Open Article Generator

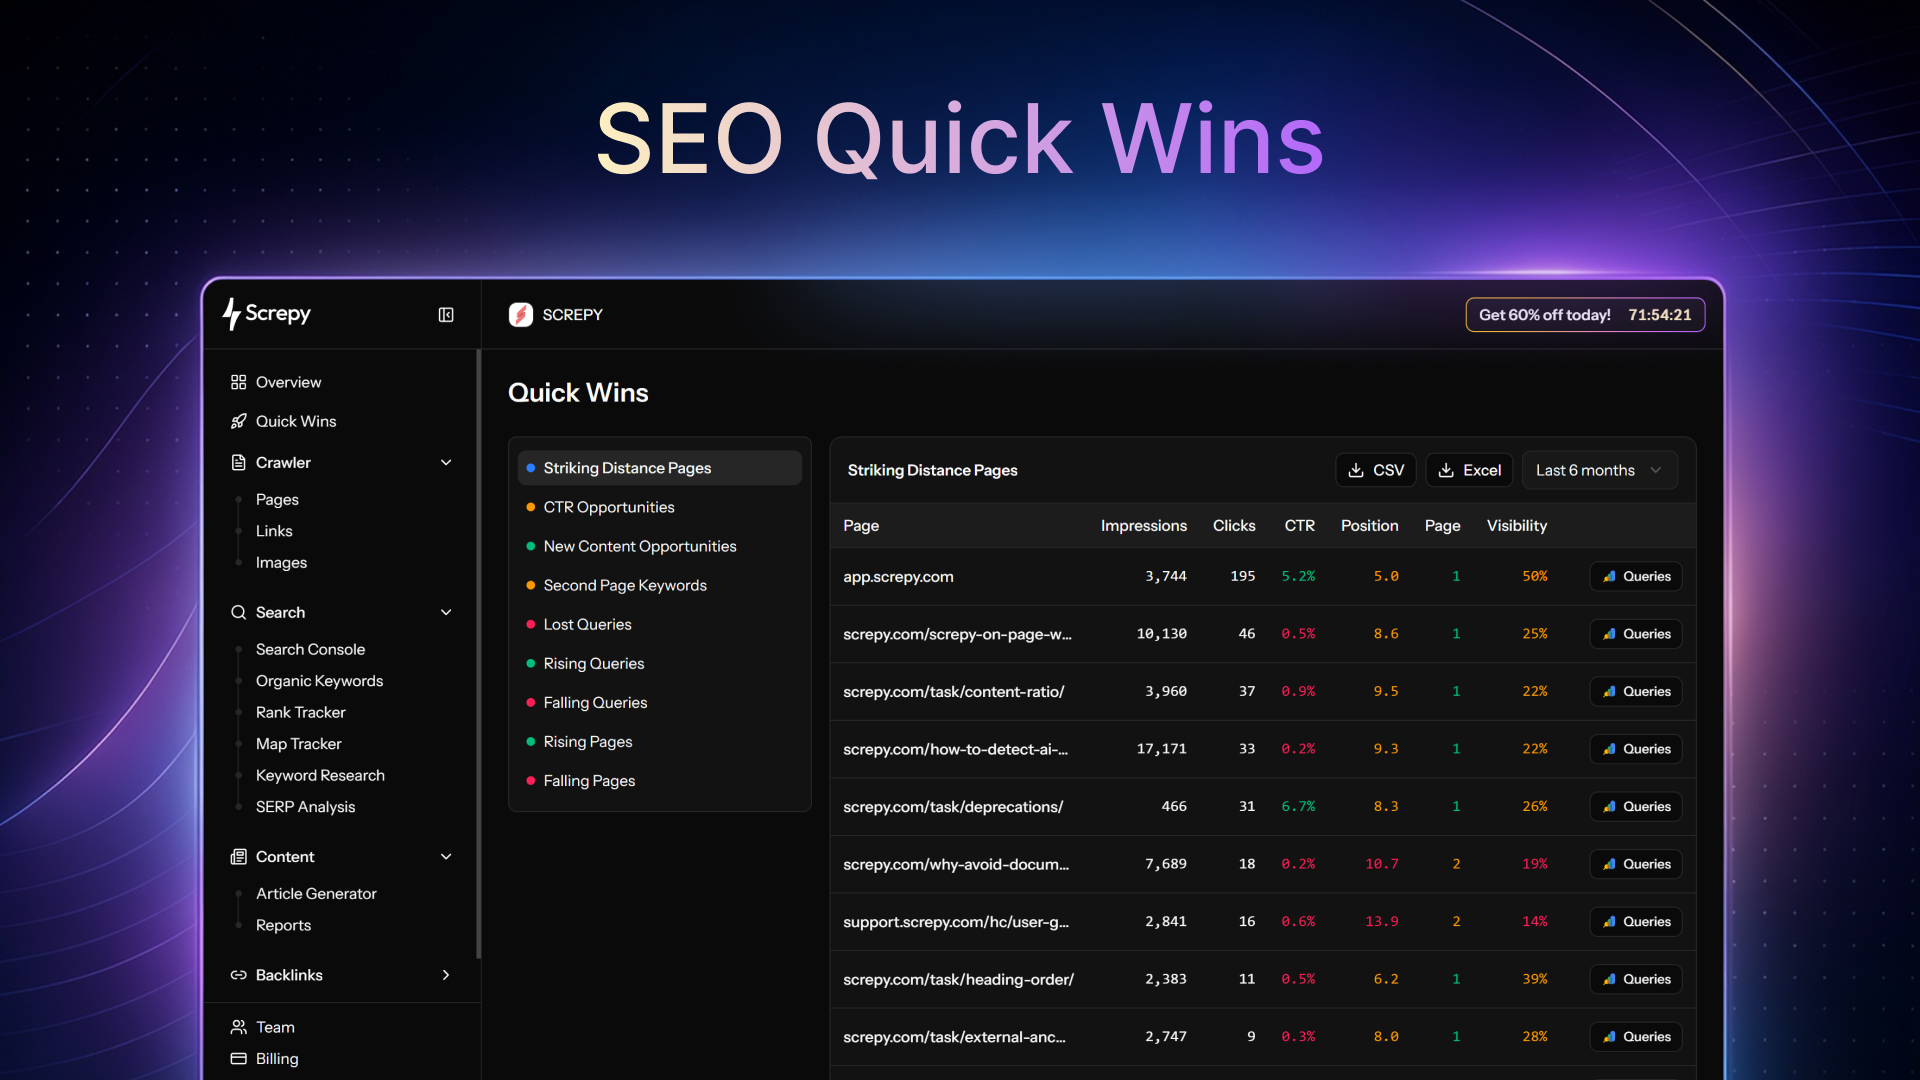click(x=316, y=894)
